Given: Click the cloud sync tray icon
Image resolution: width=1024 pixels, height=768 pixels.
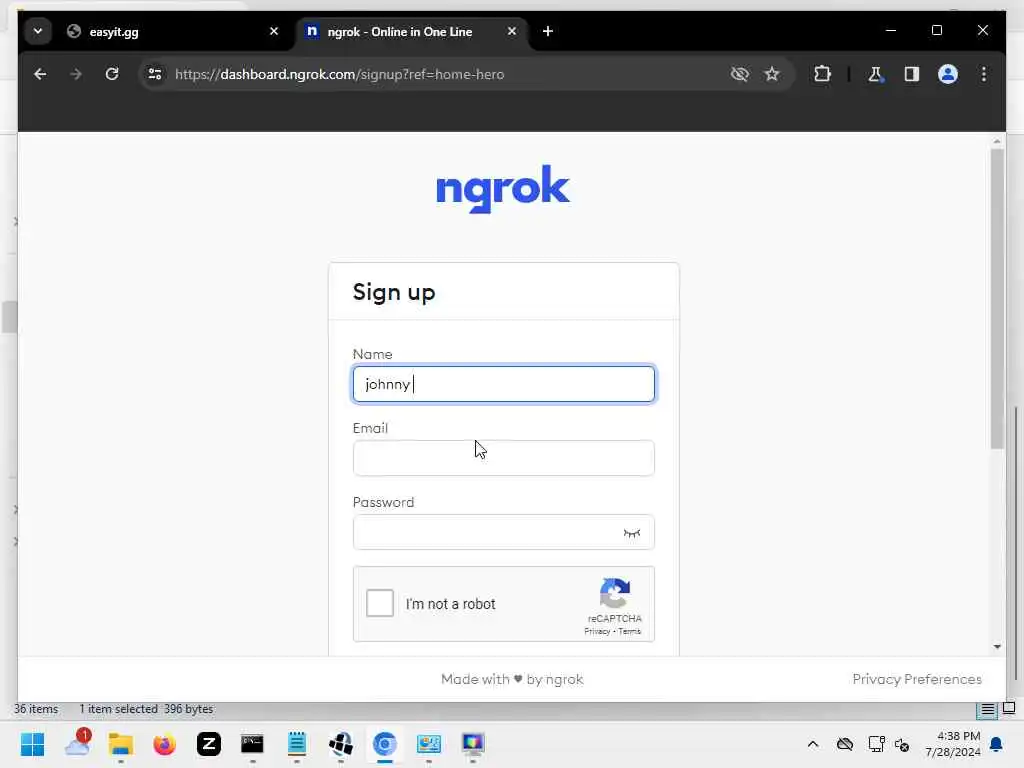Looking at the screenshot, I should (x=845, y=744).
